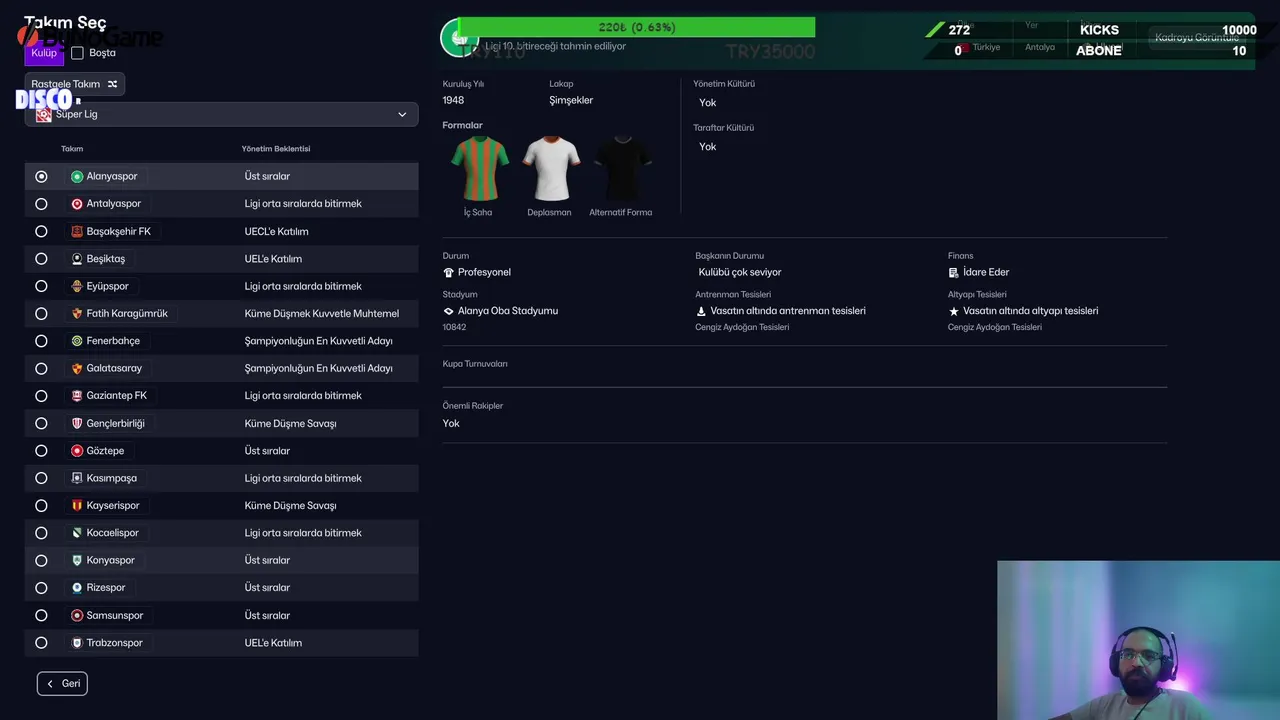This screenshot has width=1280, height=720.
Task: Click the green donation progress bar
Action: 637,28
